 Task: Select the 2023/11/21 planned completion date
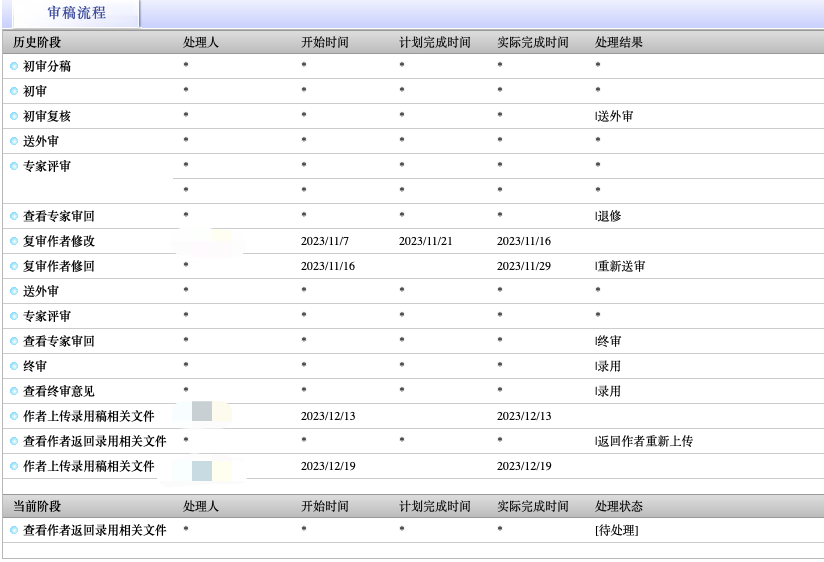pyautogui.click(x=425, y=241)
